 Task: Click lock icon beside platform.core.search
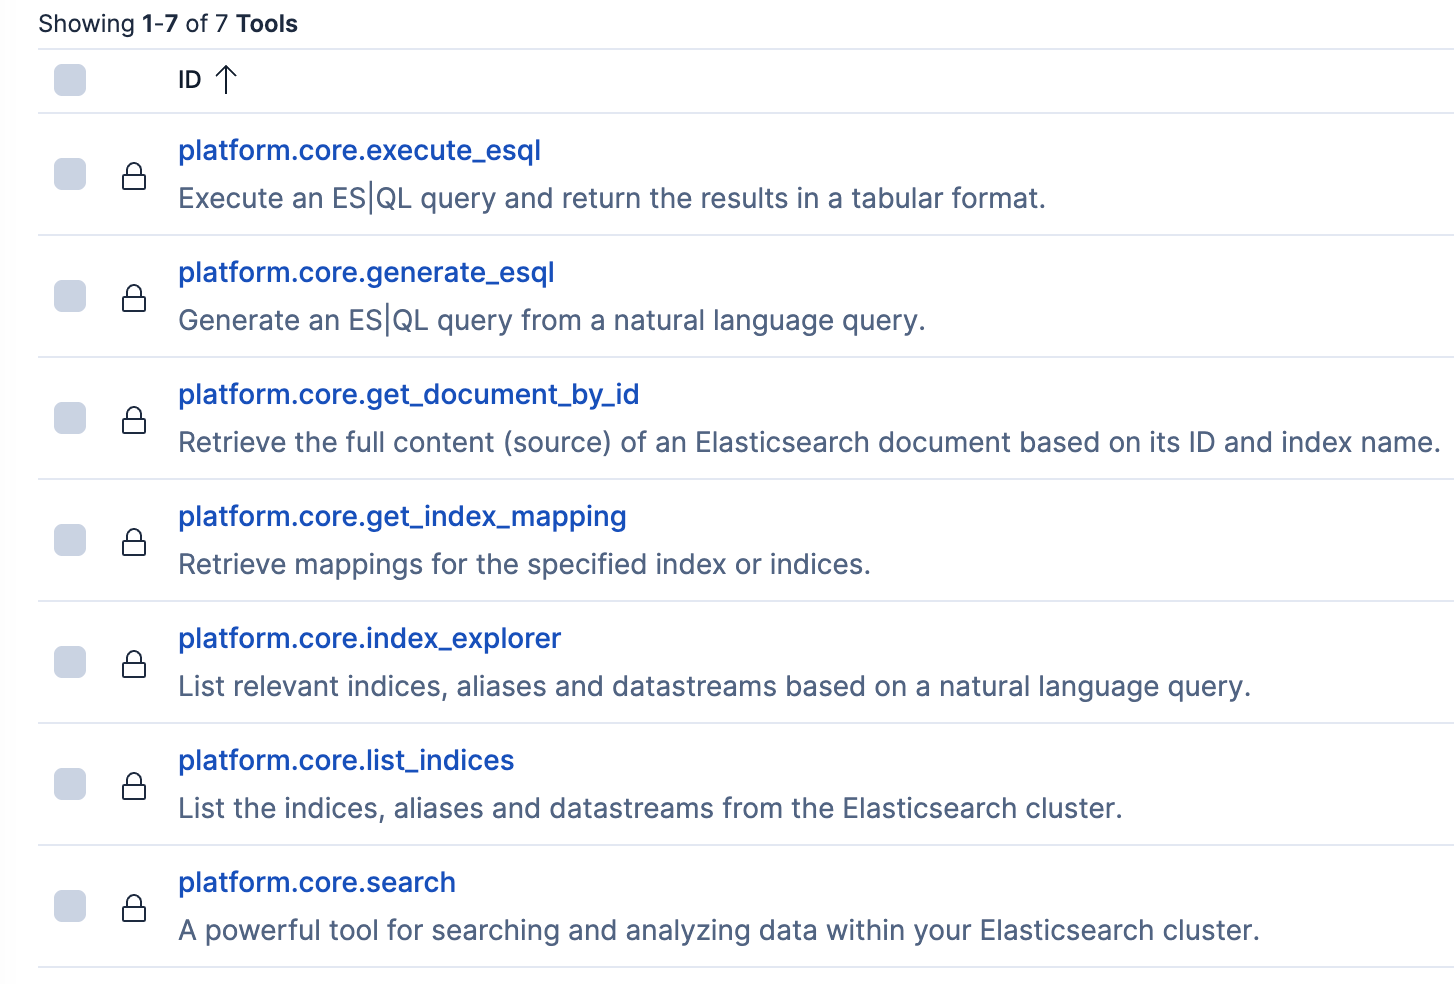134,908
